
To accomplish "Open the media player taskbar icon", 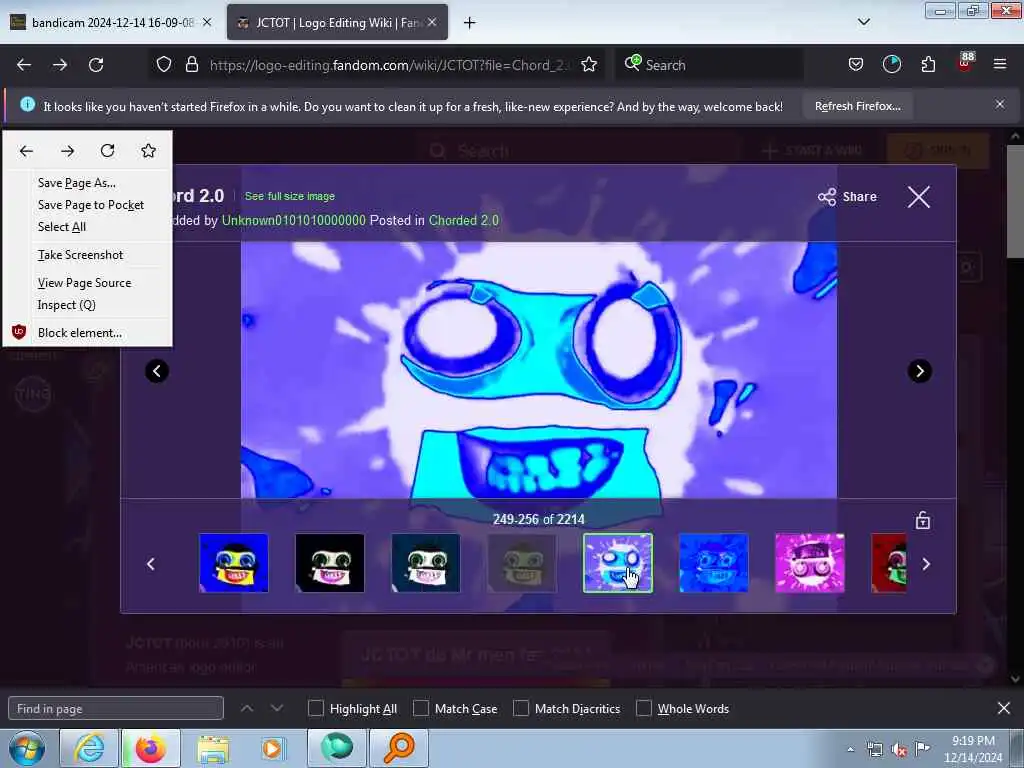I will click(x=272, y=748).
